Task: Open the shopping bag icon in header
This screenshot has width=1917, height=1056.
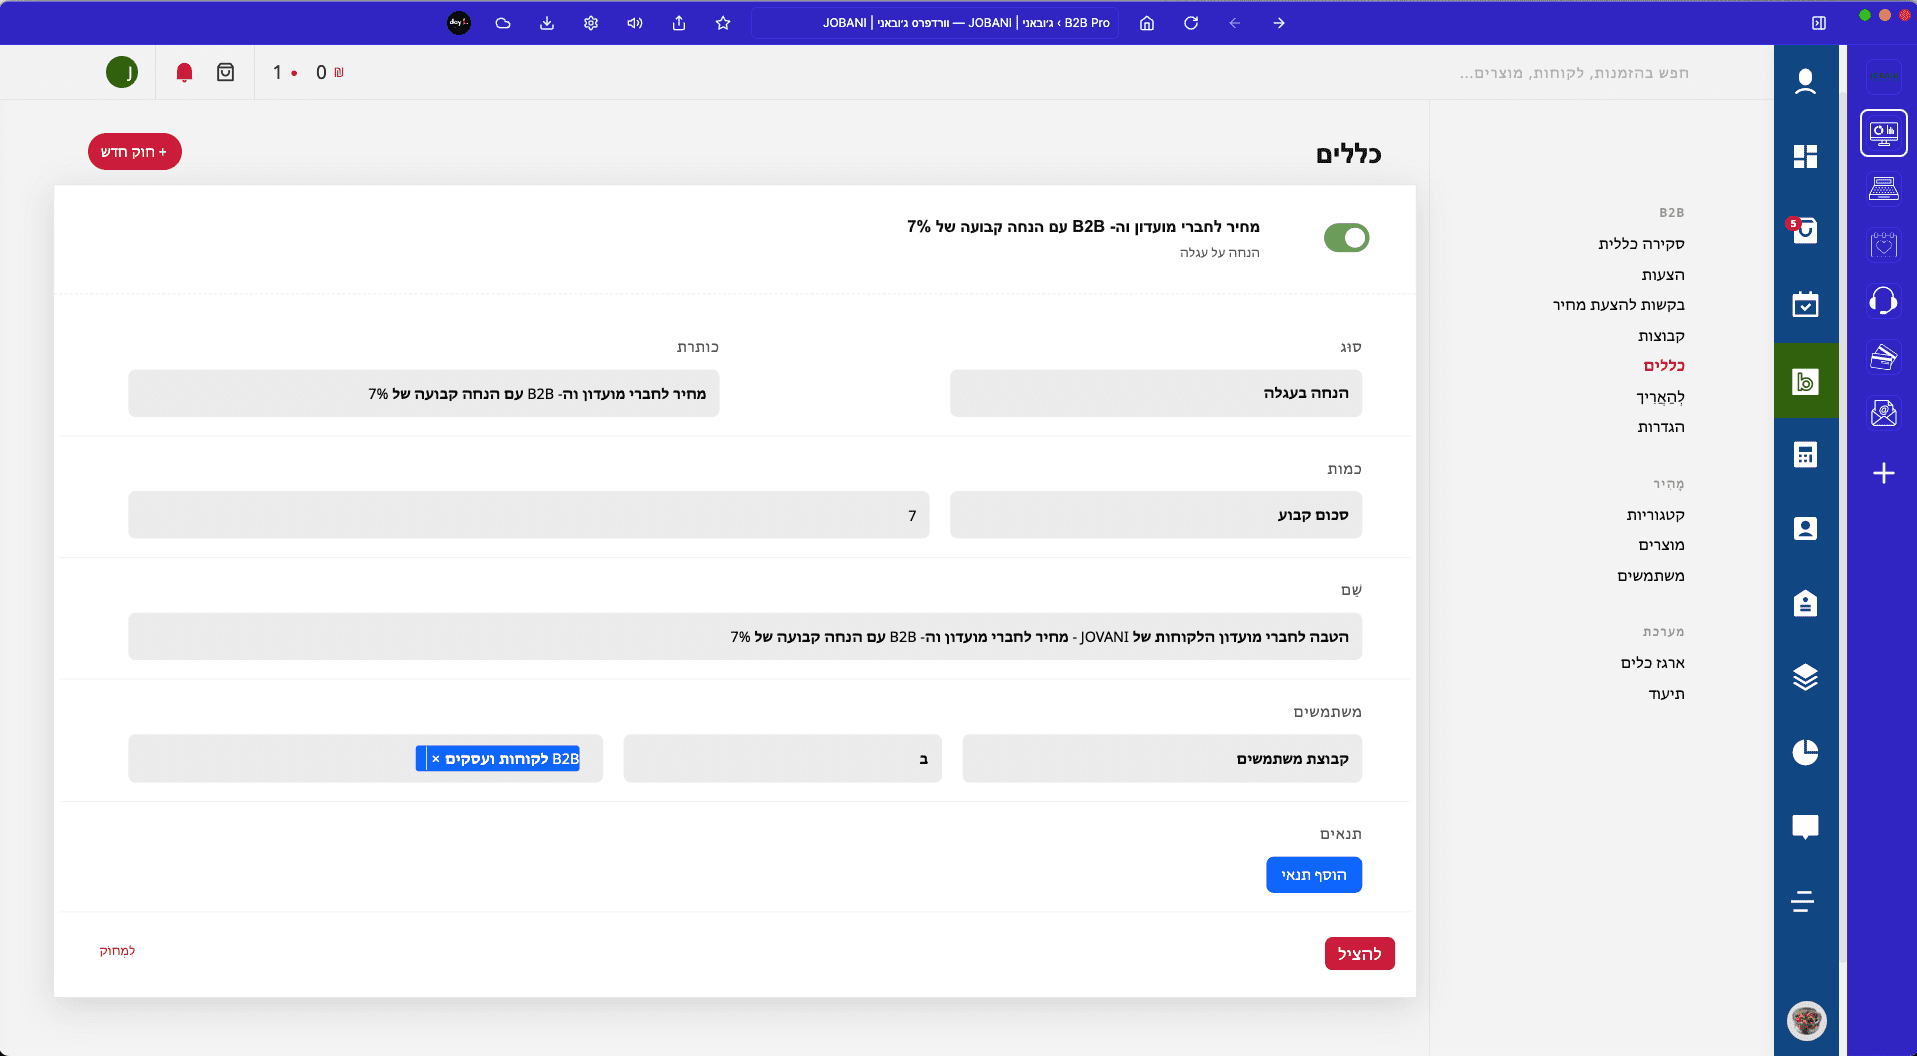Action: click(226, 72)
